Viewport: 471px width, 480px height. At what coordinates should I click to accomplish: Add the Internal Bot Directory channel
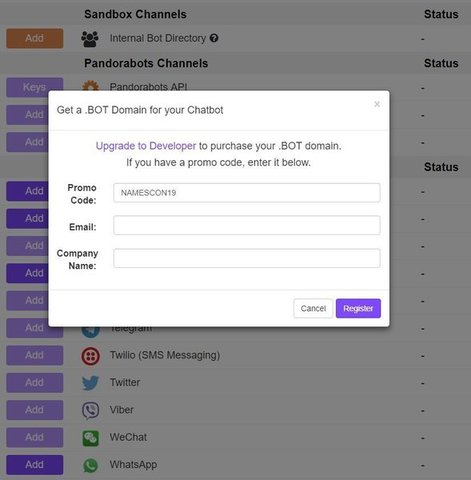coord(35,38)
